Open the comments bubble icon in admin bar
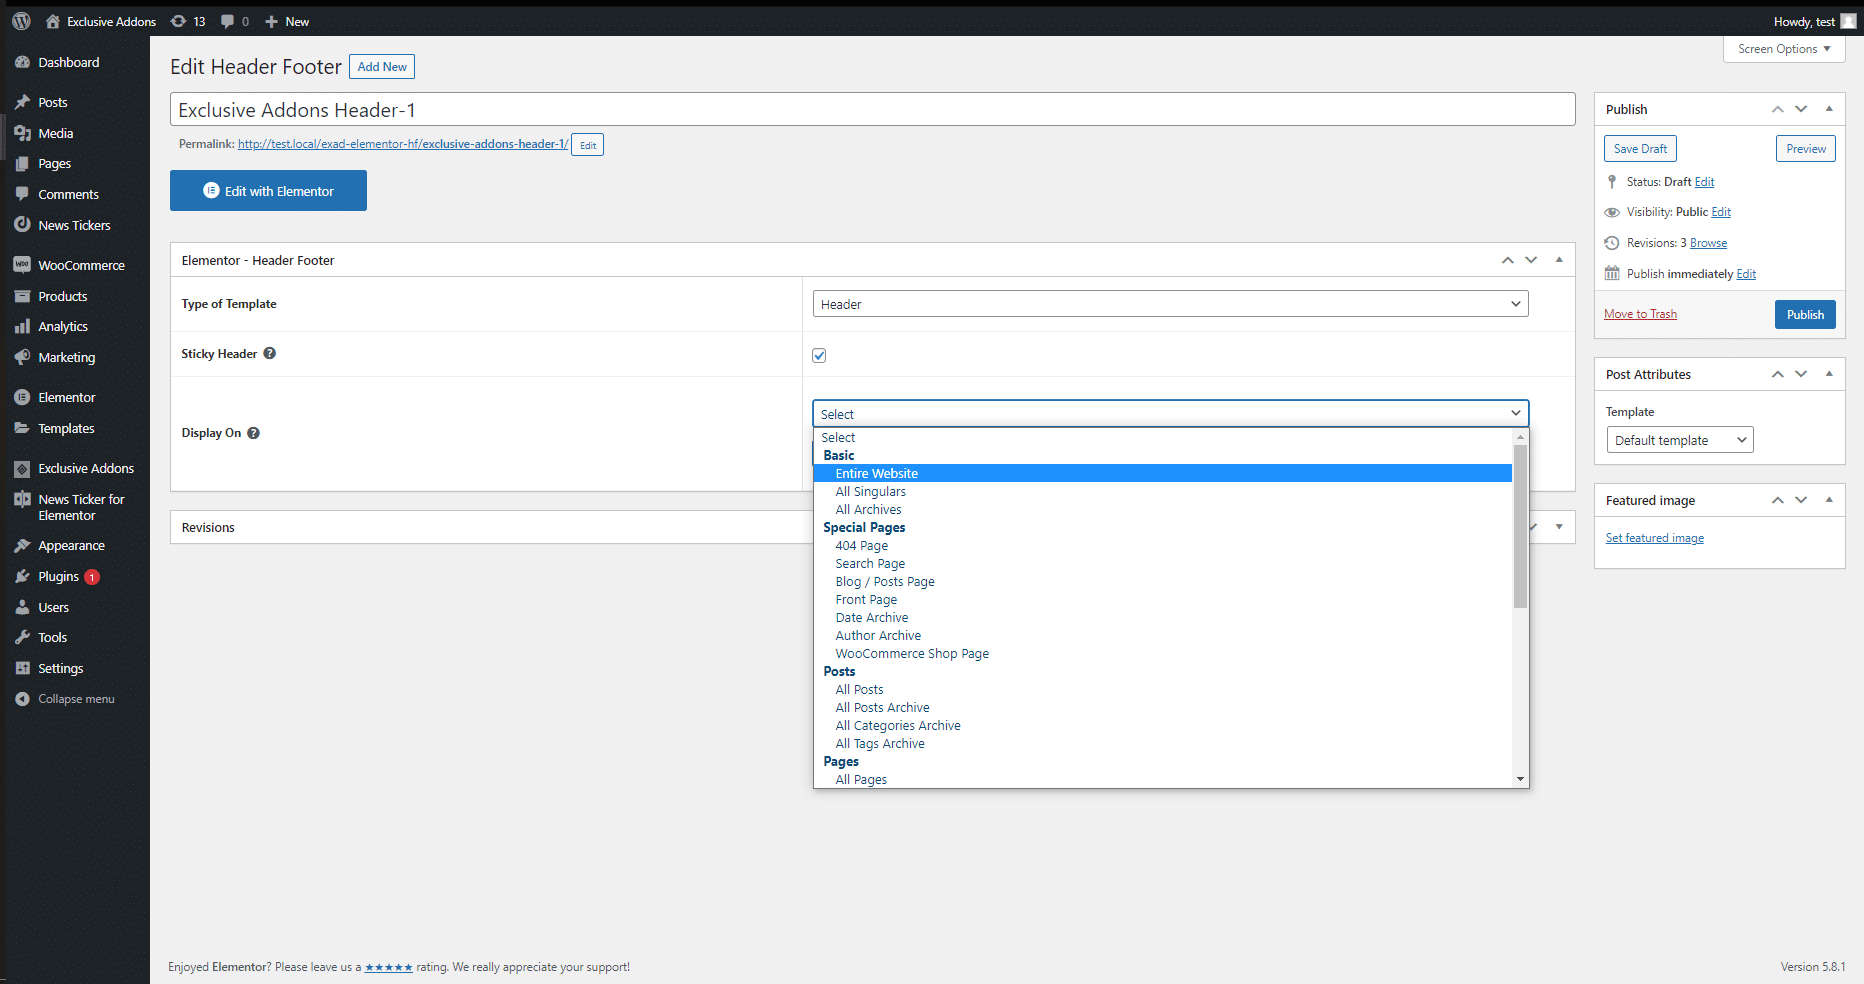The width and height of the screenshot is (1864, 984). click(228, 21)
